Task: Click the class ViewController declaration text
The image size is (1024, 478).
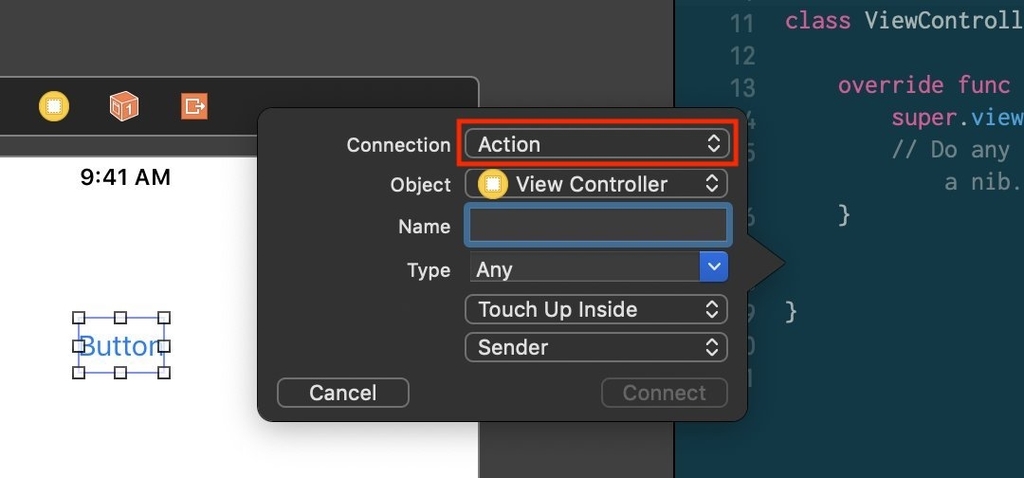Action: [904, 20]
